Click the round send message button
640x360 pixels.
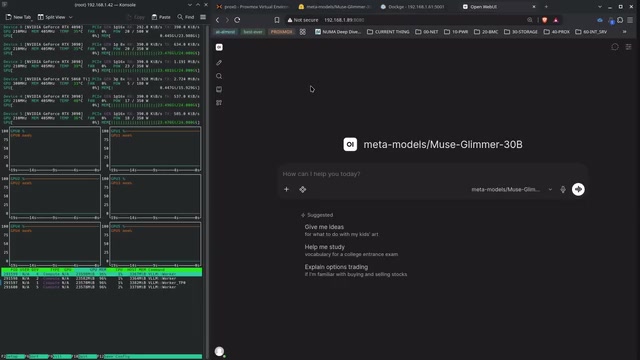(x=578, y=189)
